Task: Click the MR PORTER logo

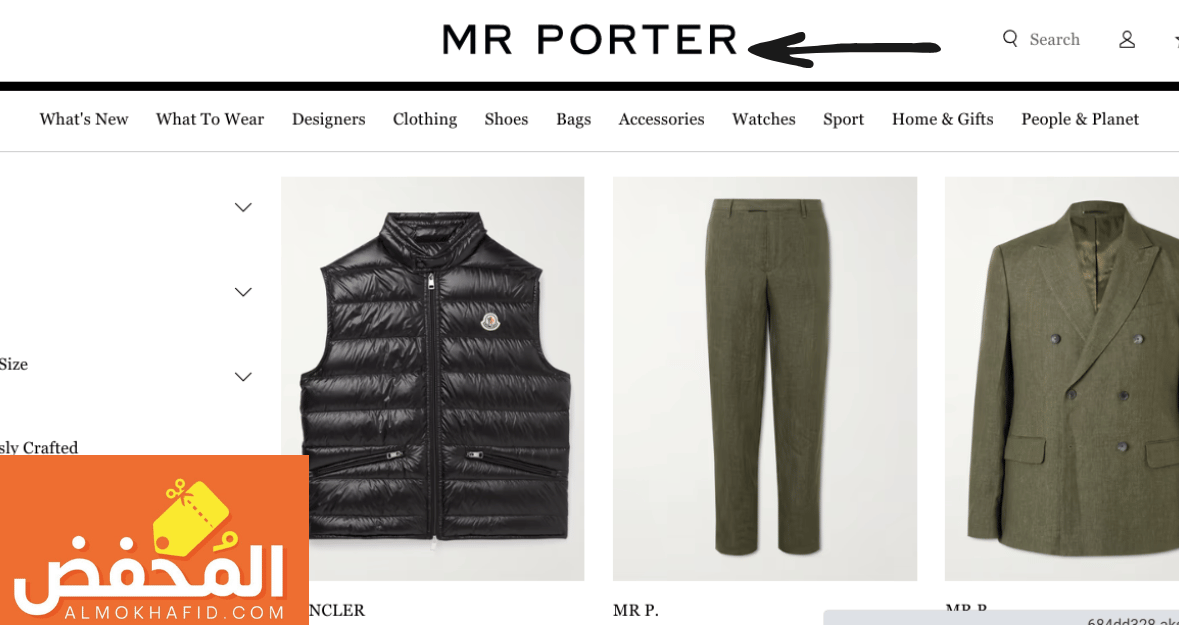Action: click(x=590, y=39)
